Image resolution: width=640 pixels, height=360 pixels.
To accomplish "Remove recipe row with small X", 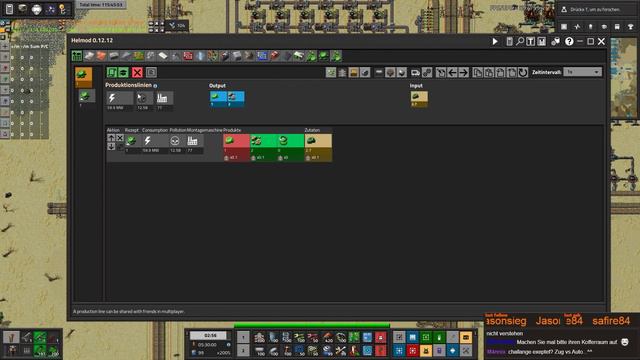I will 120,138.
